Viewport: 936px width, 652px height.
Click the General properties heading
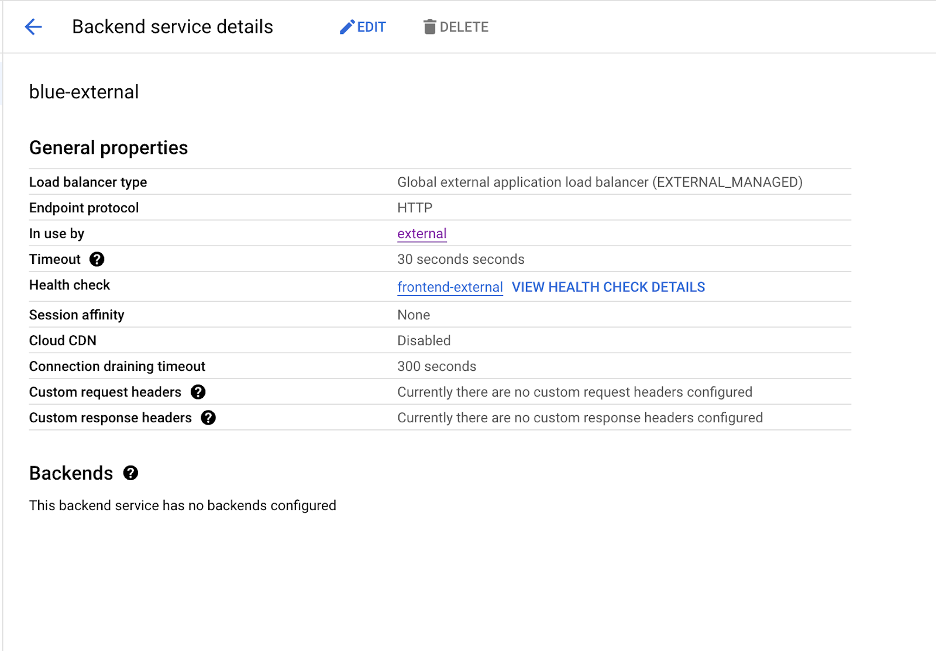tap(108, 148)
